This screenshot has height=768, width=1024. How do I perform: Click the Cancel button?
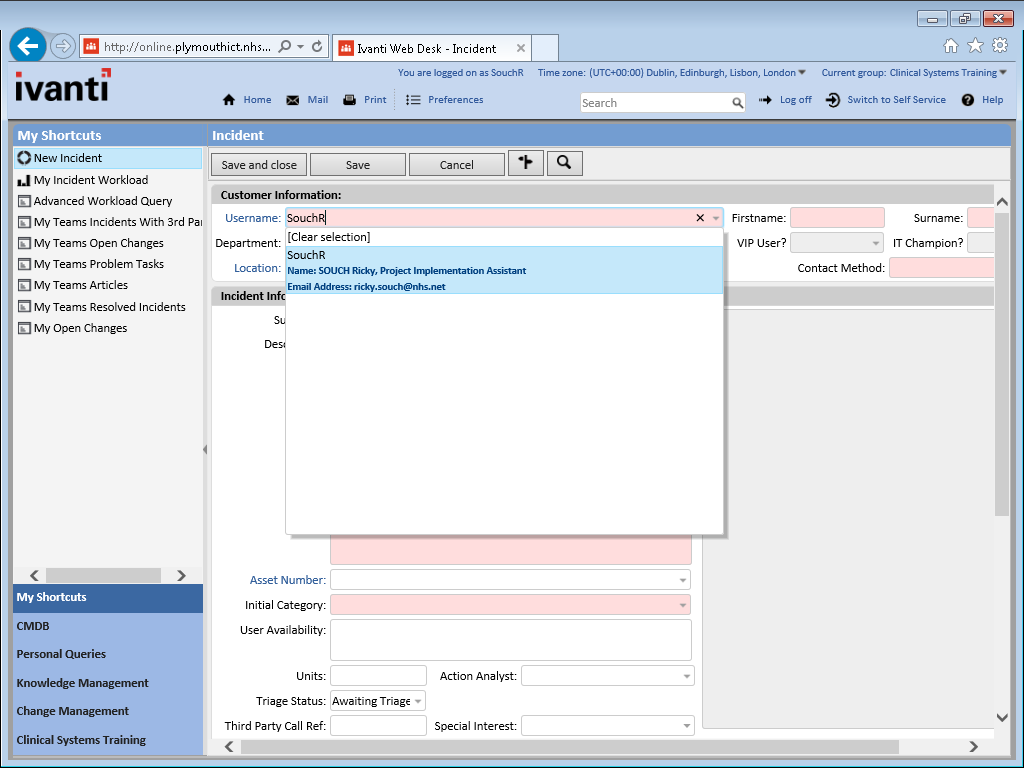pos(456,165)
